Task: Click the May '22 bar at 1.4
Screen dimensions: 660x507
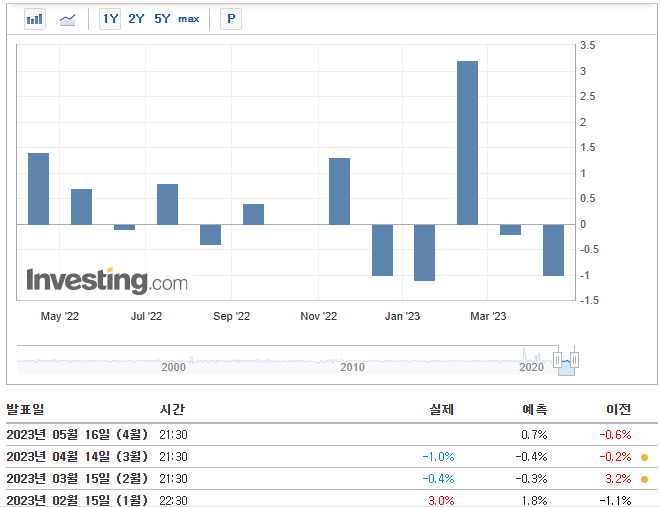Action: click(38, 189)
